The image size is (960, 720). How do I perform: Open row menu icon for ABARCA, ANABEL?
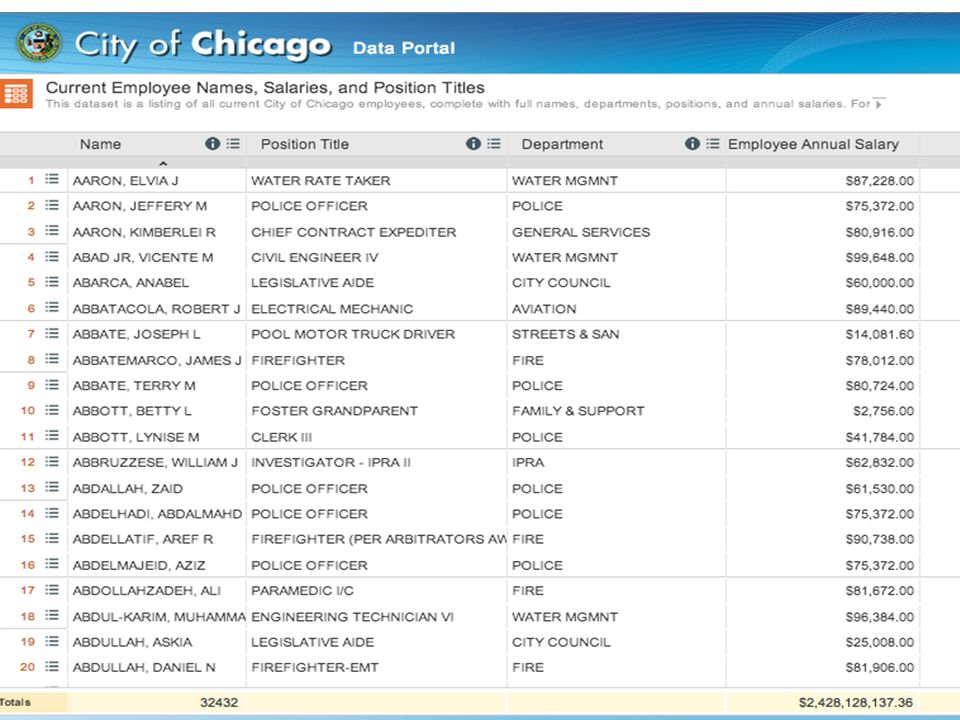tap(52, 282)
